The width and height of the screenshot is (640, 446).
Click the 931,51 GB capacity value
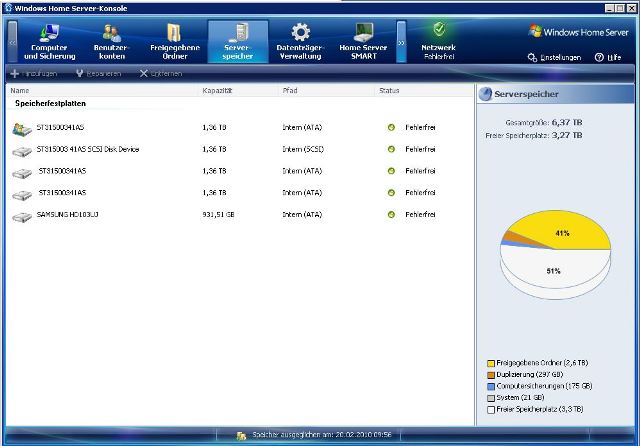coord(218,214)
